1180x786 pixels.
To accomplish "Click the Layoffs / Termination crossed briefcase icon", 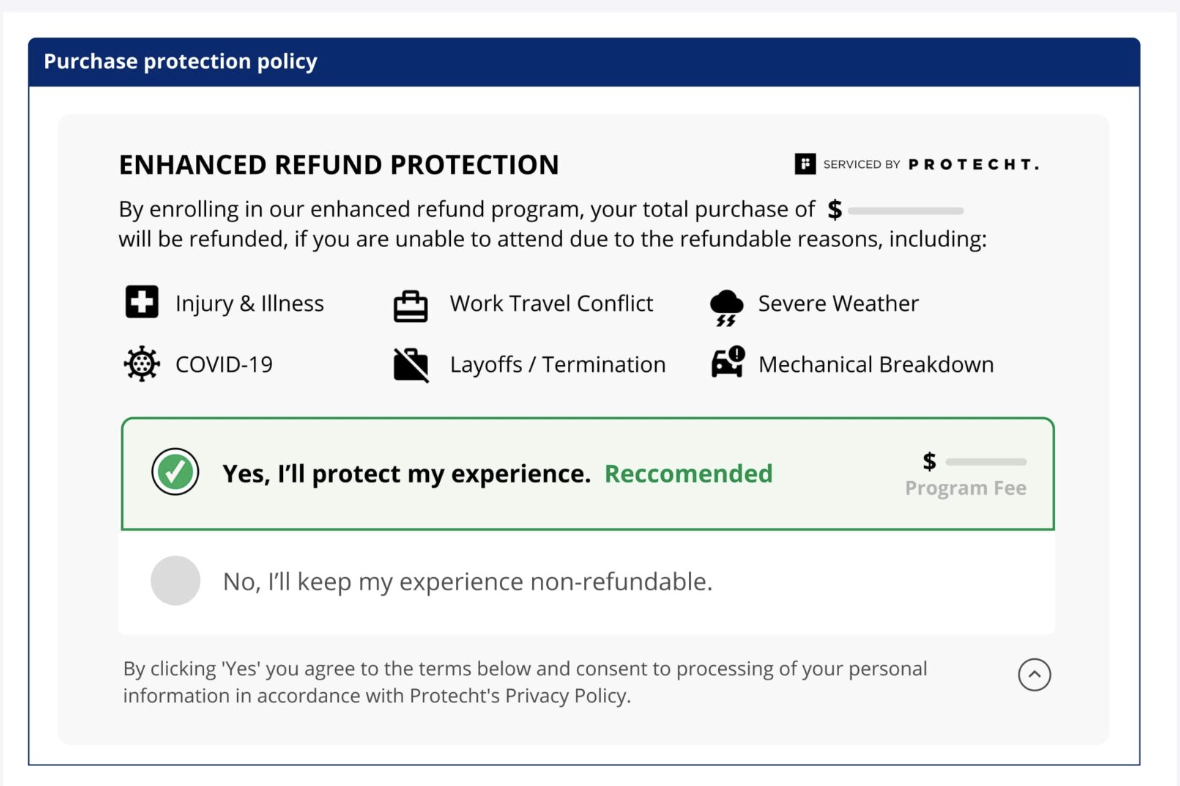I will [411, 365].
